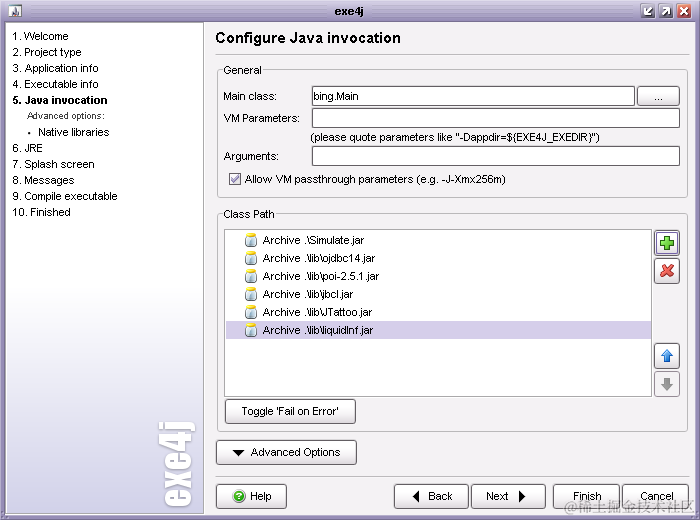The image size is (700, 520).
Task: Move selected entry up with blue arrow
Action: [x=667, y=356]
